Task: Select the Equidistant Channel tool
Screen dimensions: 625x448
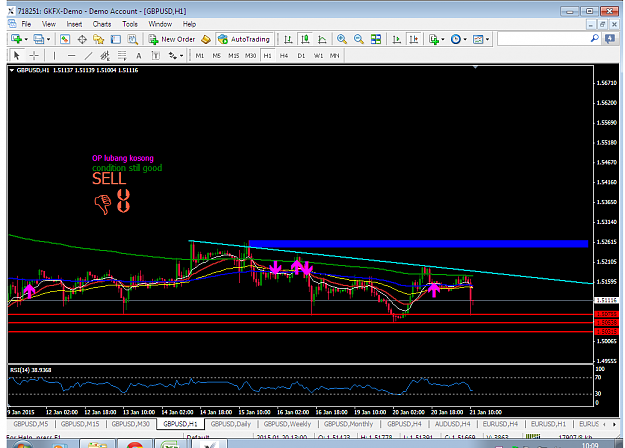Action: 105,56
